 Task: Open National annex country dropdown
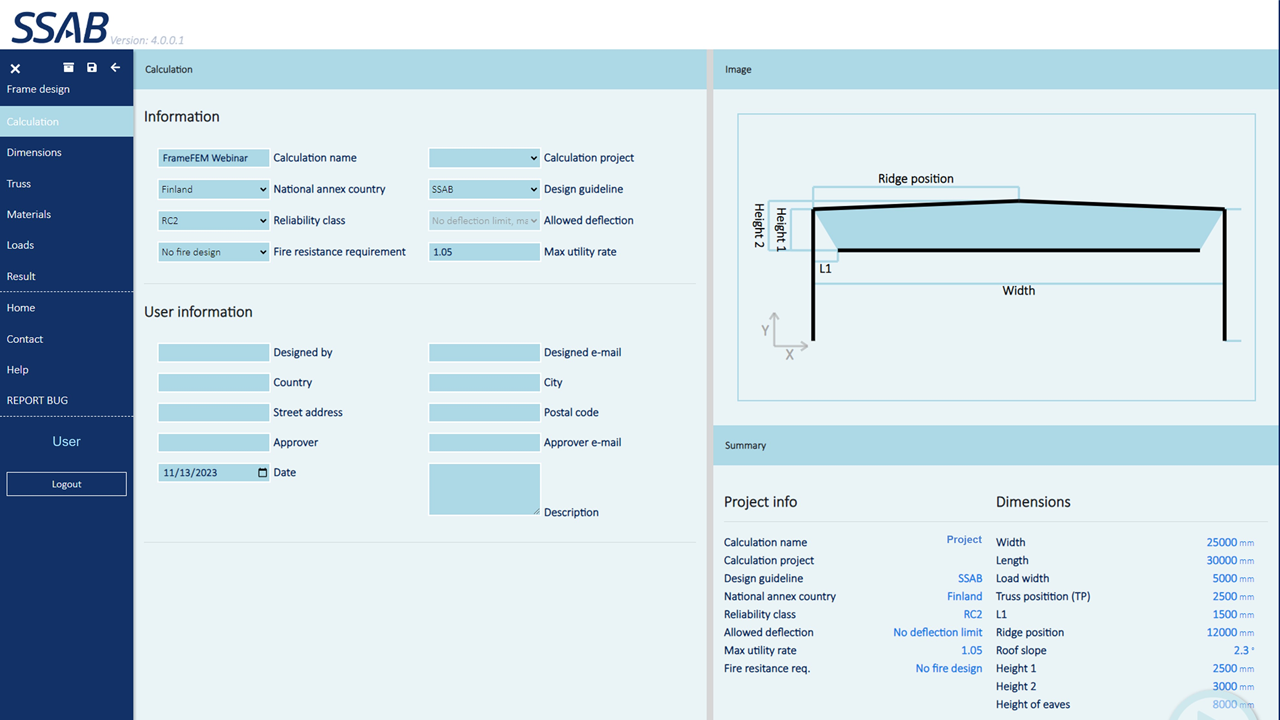pyautogui.click(x=214, y=189)
